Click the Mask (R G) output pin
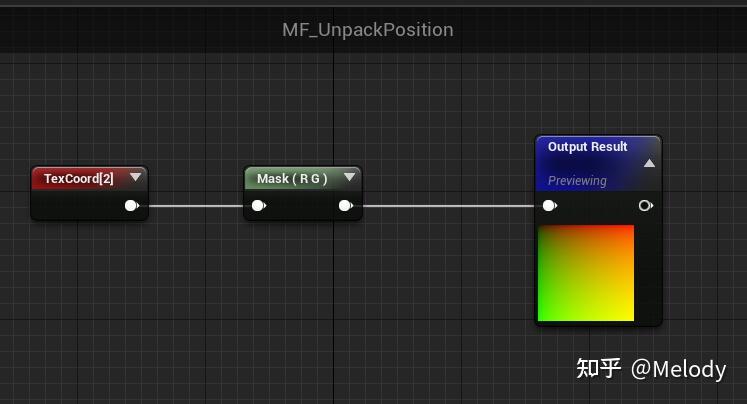This screenshot has width=747, height=404. pyautogui.click(x=345, y=206)
